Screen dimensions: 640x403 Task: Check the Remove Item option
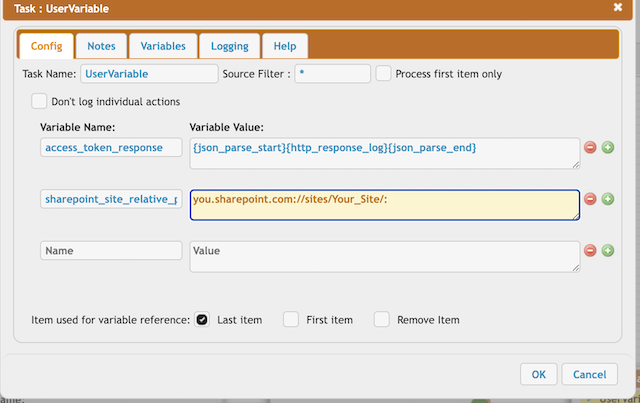point(382,319)
